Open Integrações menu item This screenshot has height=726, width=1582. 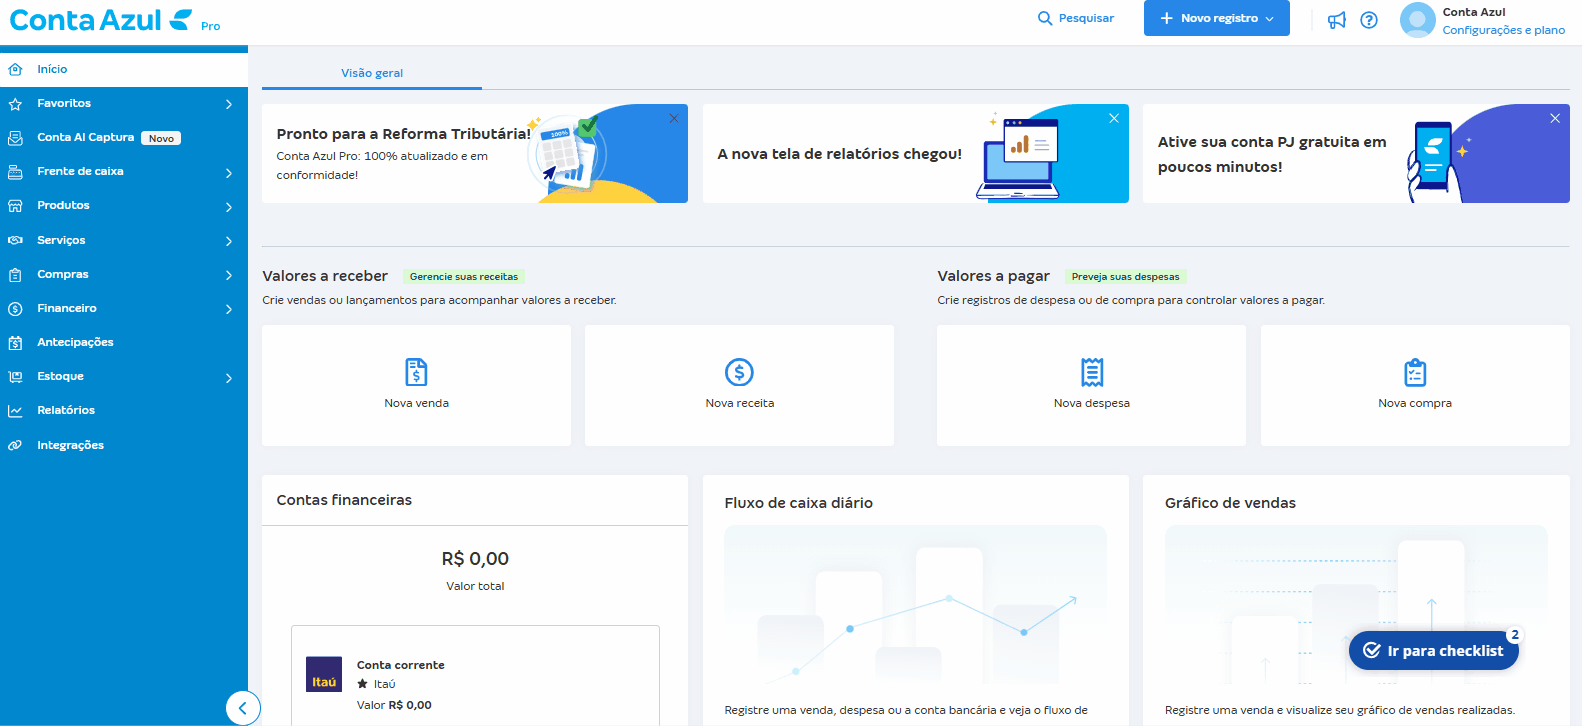pyautogui.click(x=124, y=445)
